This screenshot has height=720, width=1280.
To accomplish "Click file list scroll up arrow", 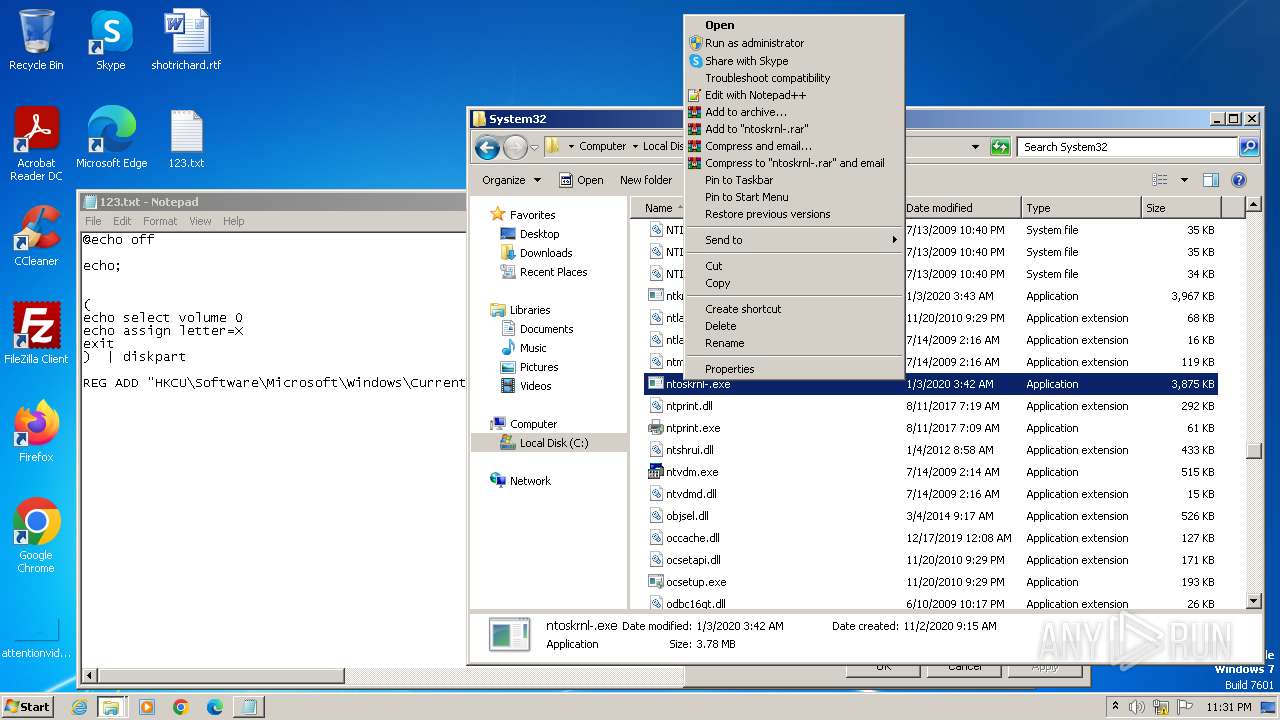I will point(1254,206).
